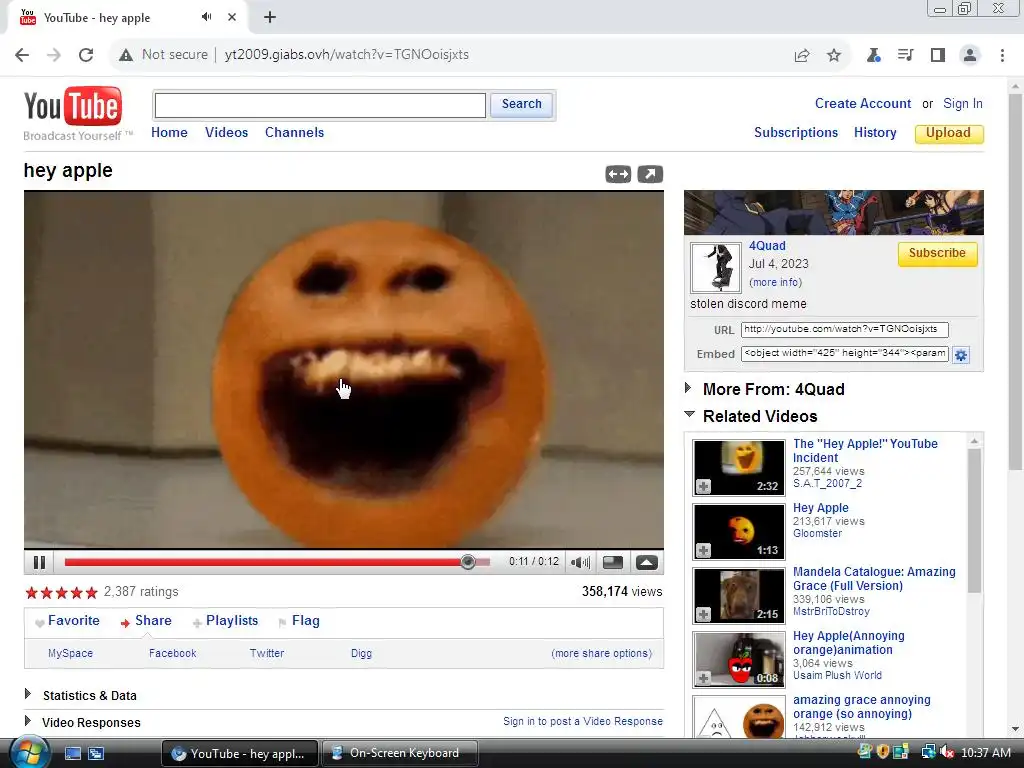The height and width of the screenshot is (768, 1024).
Task: Open the browser side panel icon
Action: coord(938,56)
